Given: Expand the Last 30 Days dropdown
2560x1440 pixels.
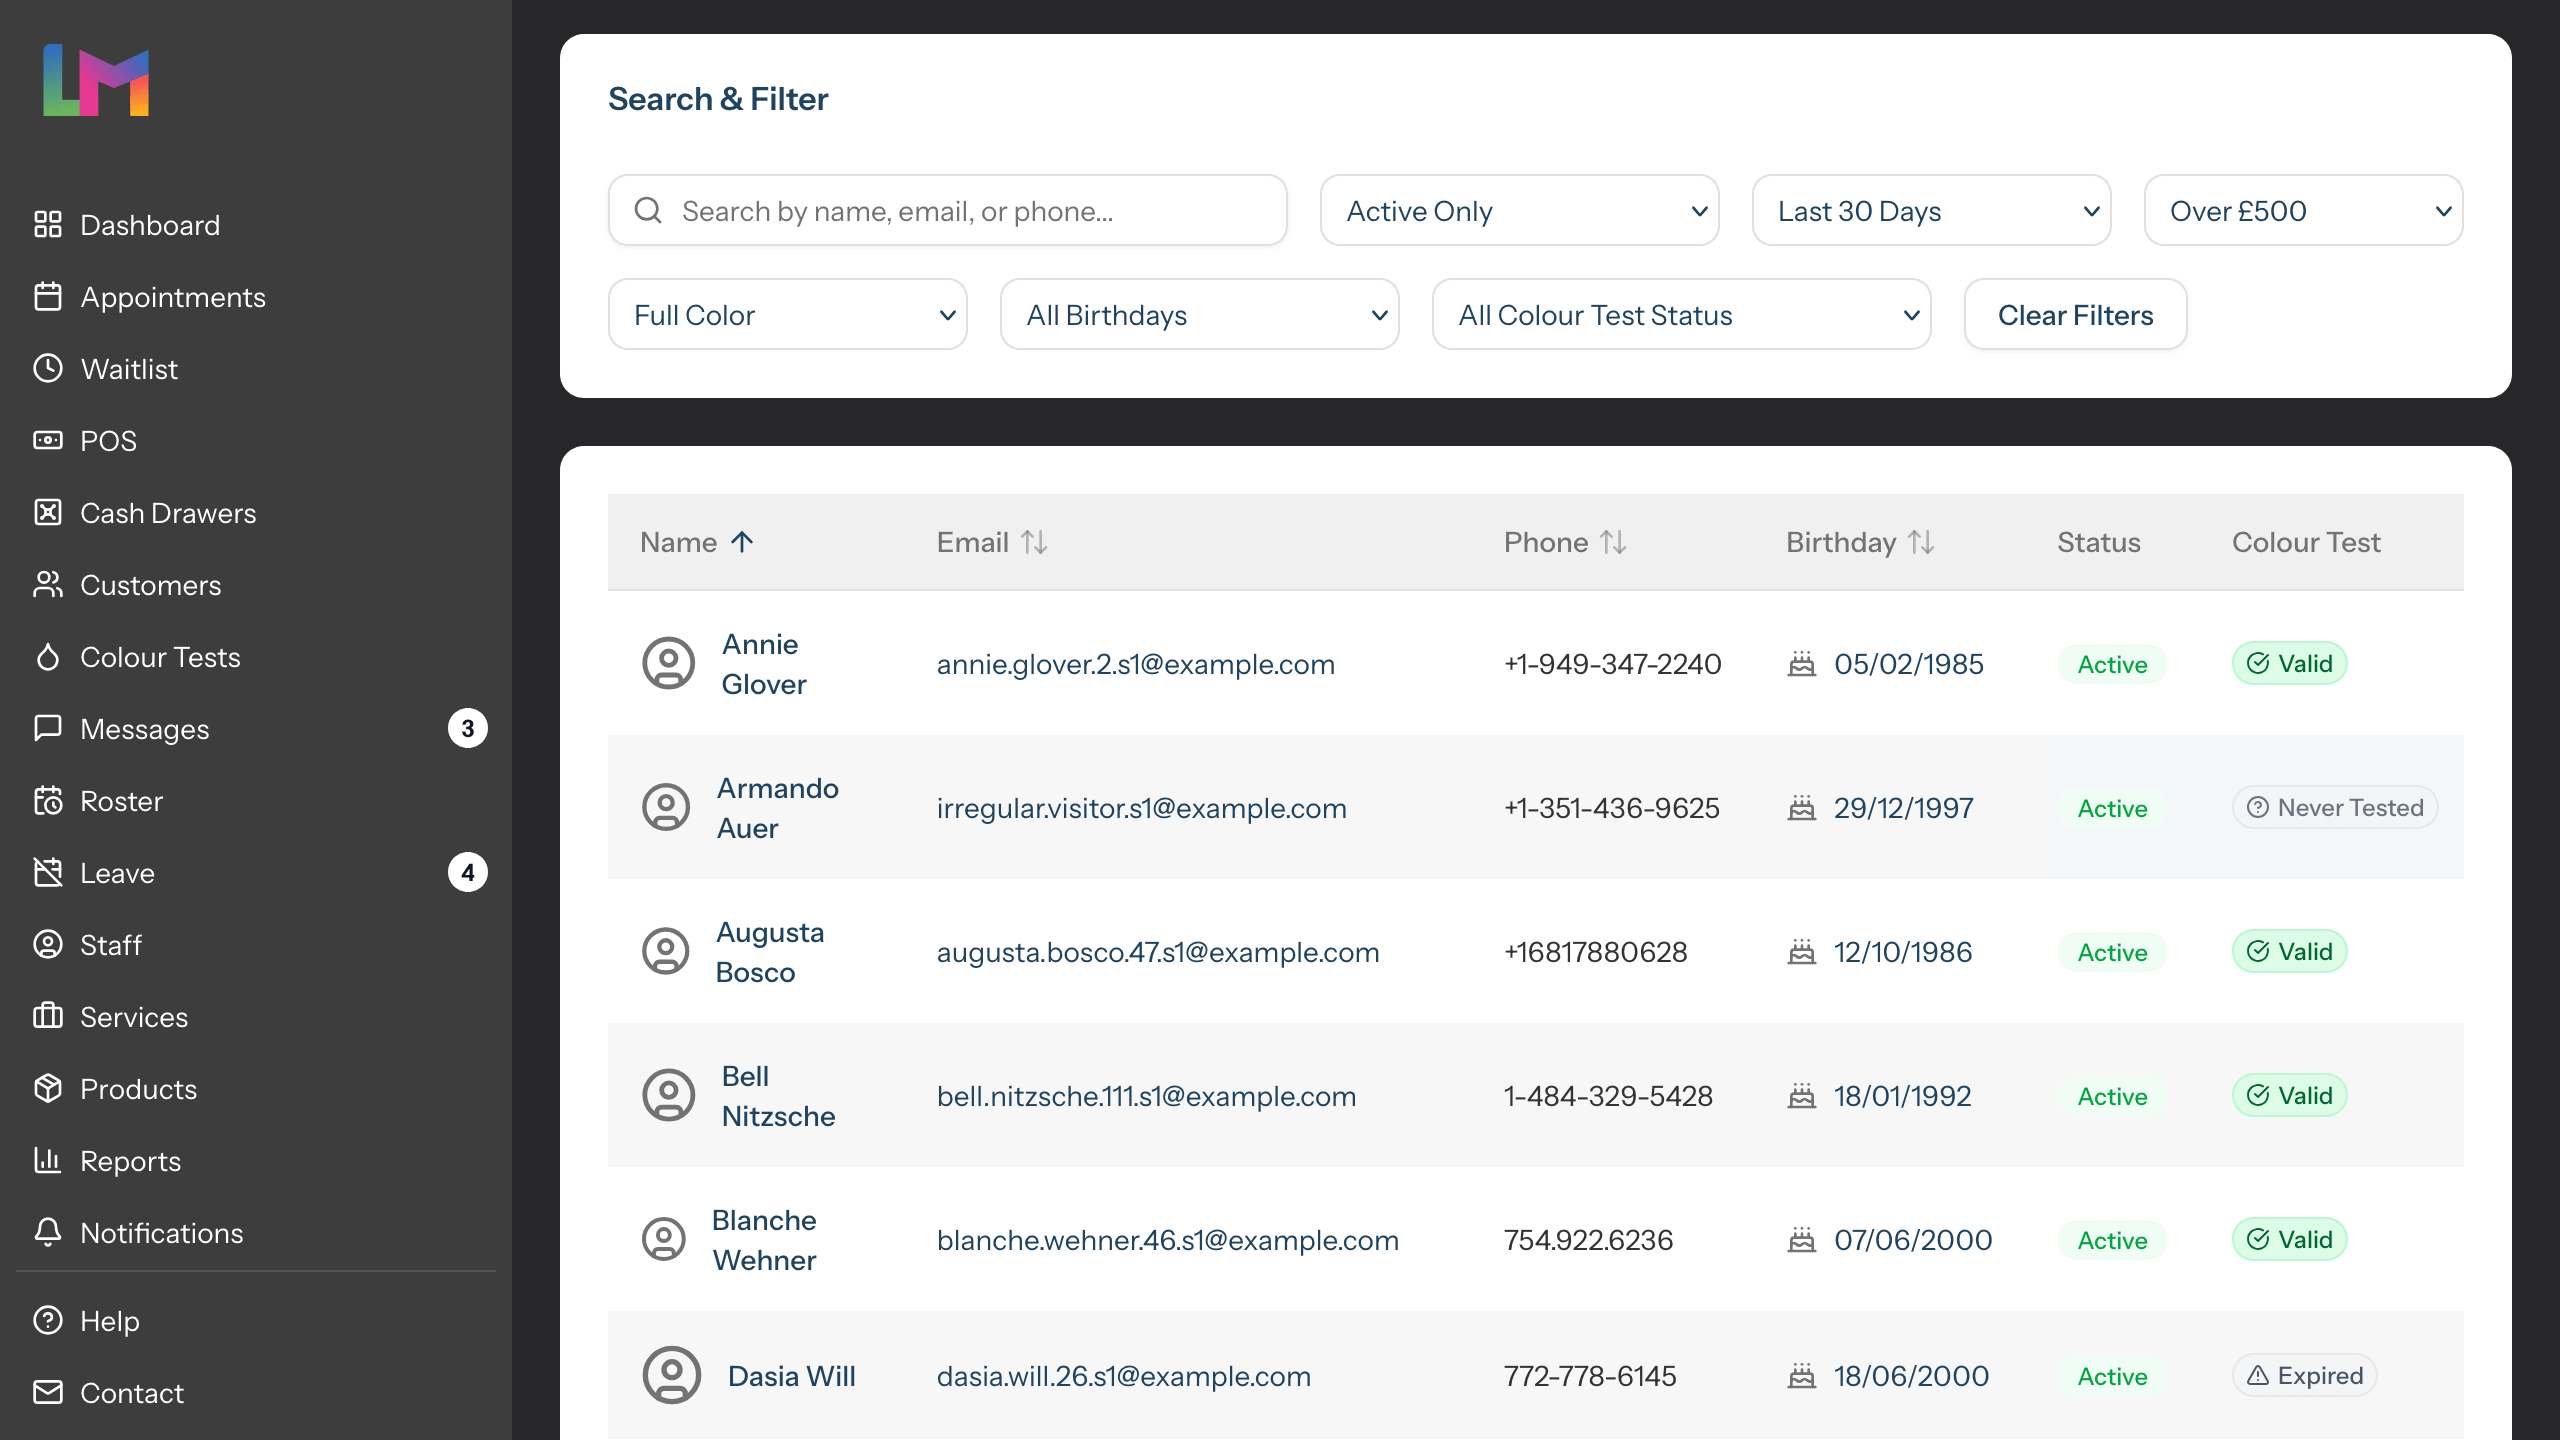Looking at the screenshot, I should click(1930, 211).
